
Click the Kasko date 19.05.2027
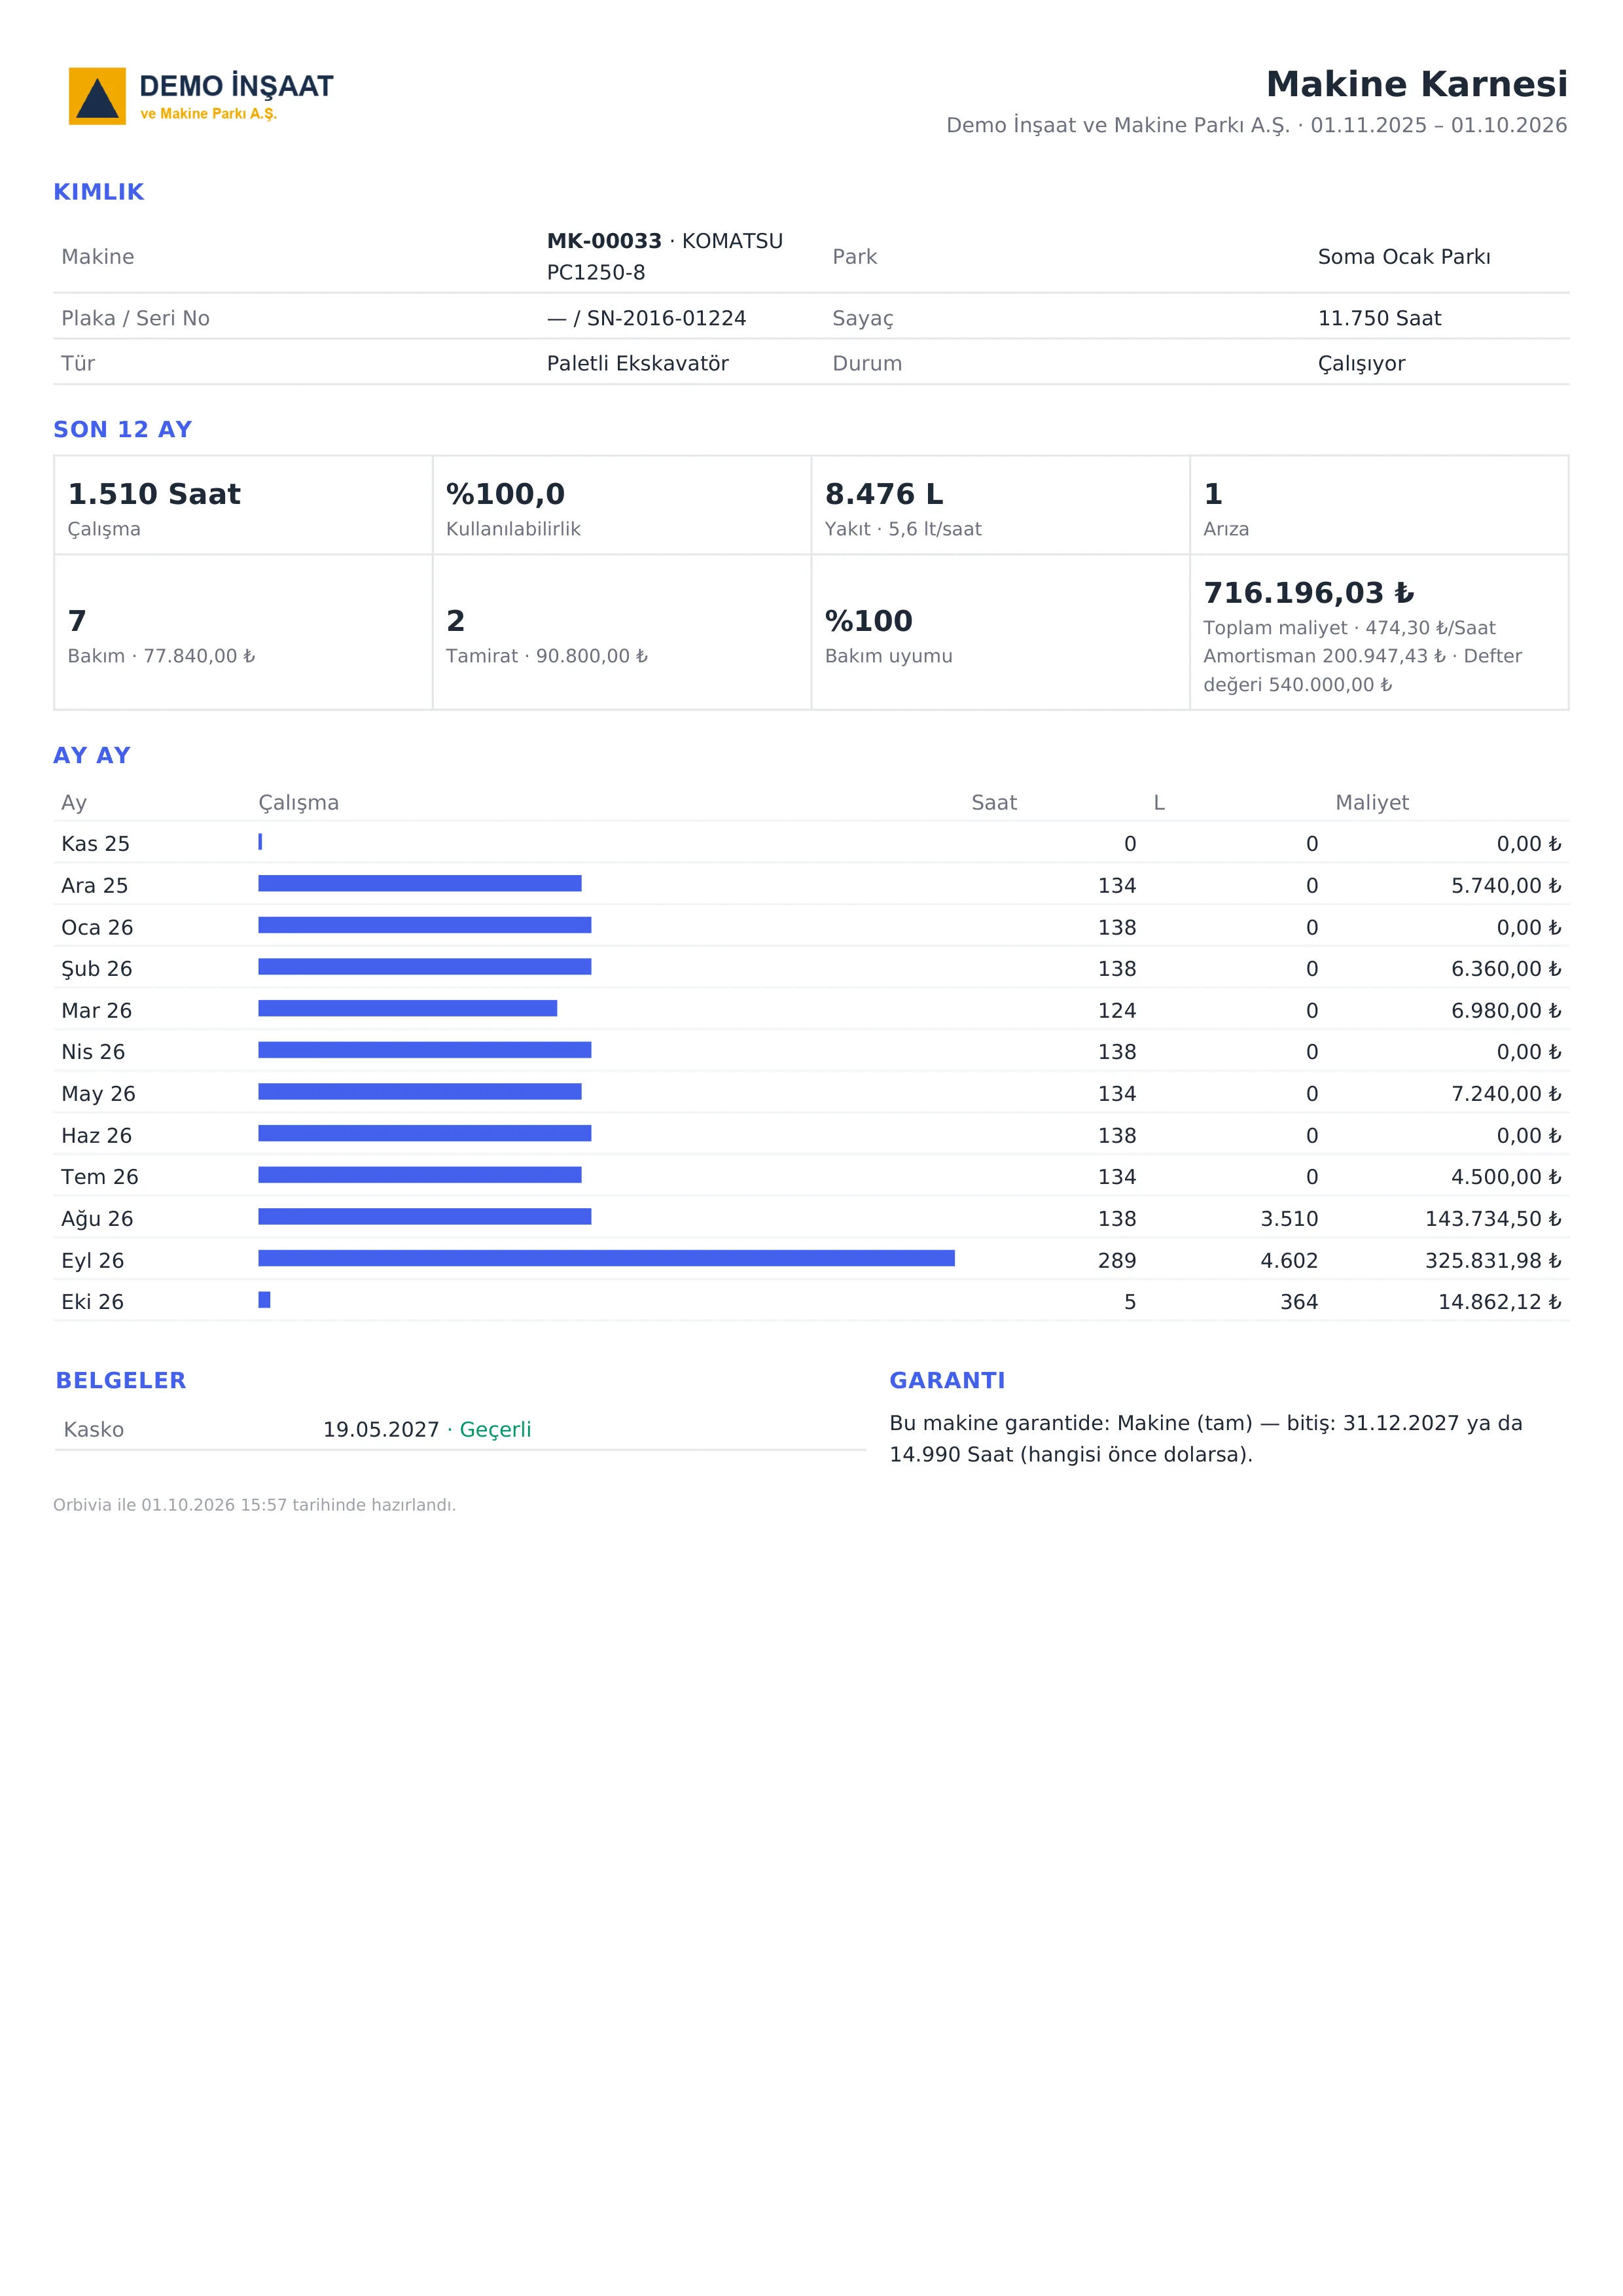[x=381, y=1430]
